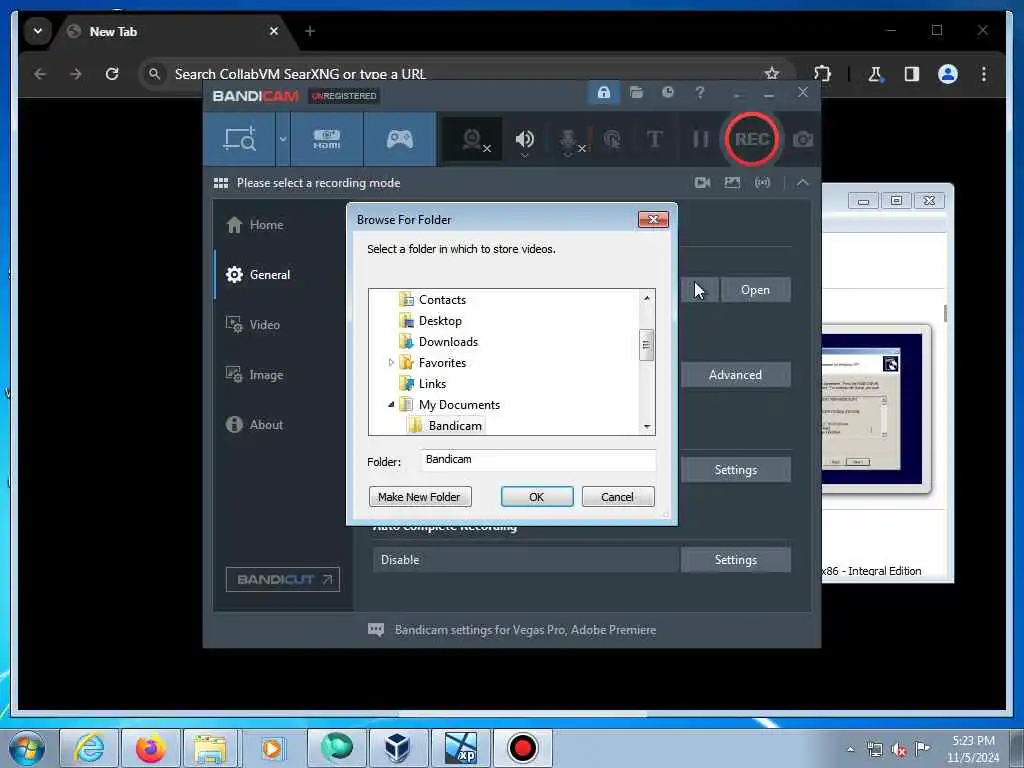This screenshot has height=768, width=1024.
Task: Open the screen mode dropdown arrow
Action: coord(283,139)
